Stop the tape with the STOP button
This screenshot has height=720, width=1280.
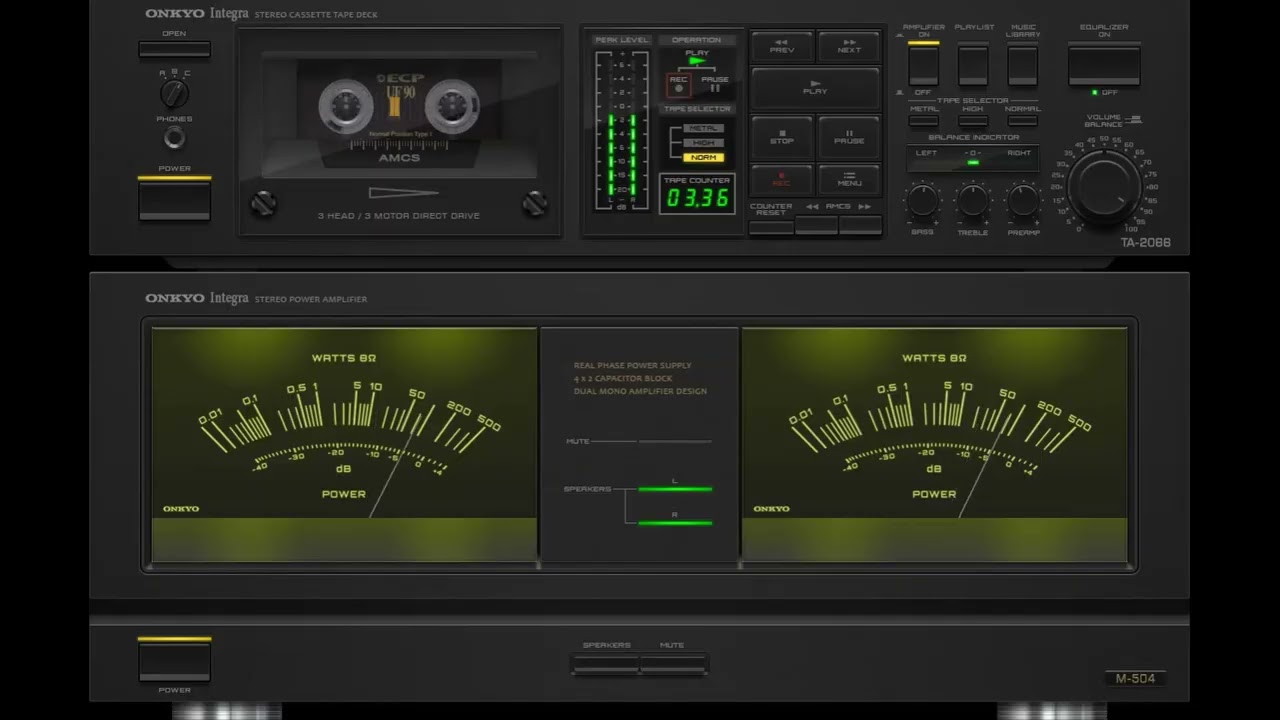781,137
